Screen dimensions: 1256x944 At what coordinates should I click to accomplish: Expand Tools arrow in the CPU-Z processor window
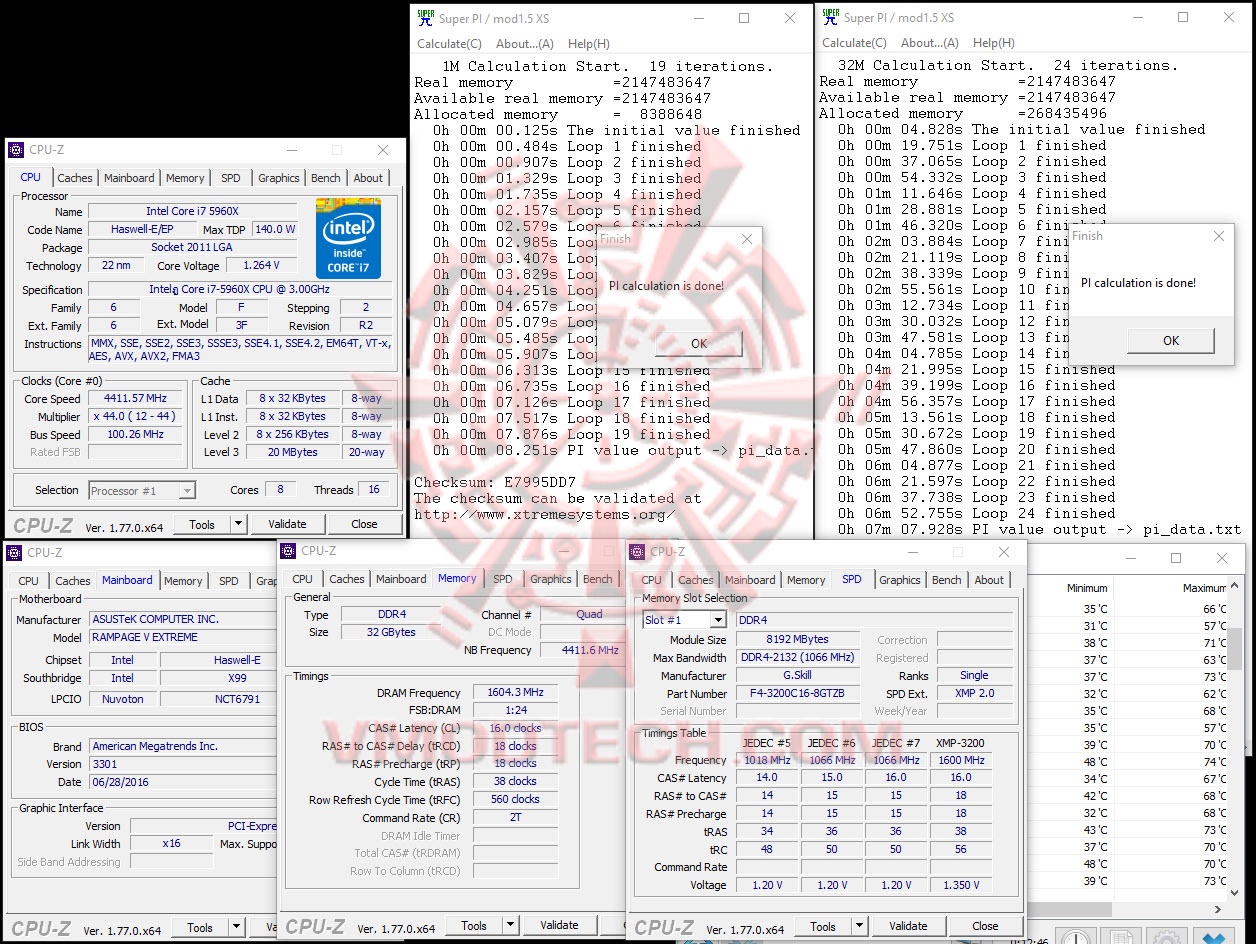[238, 524]
